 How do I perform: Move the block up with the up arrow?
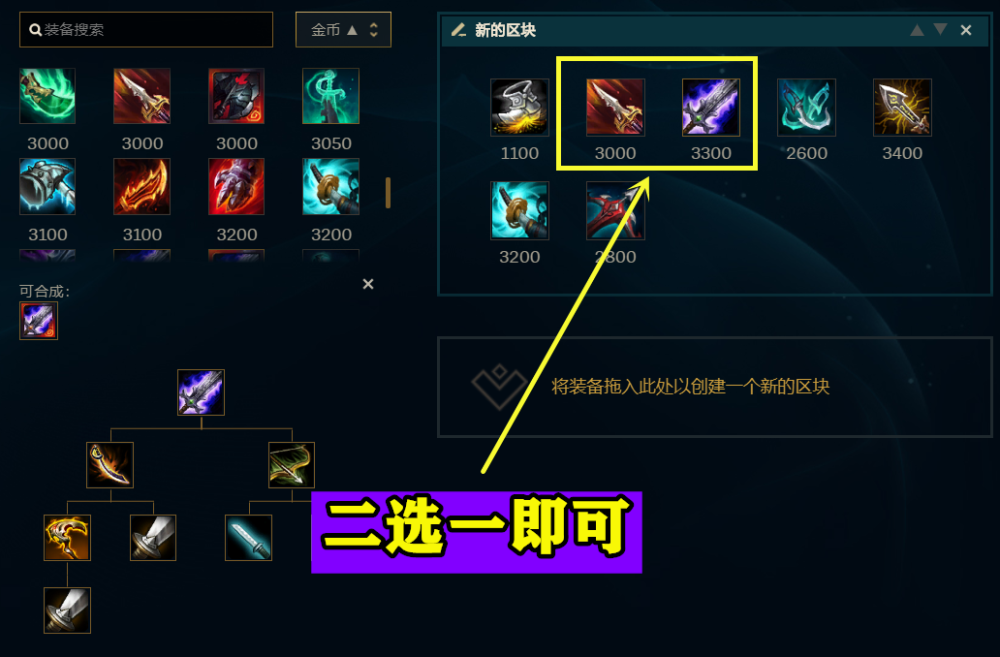917,30
